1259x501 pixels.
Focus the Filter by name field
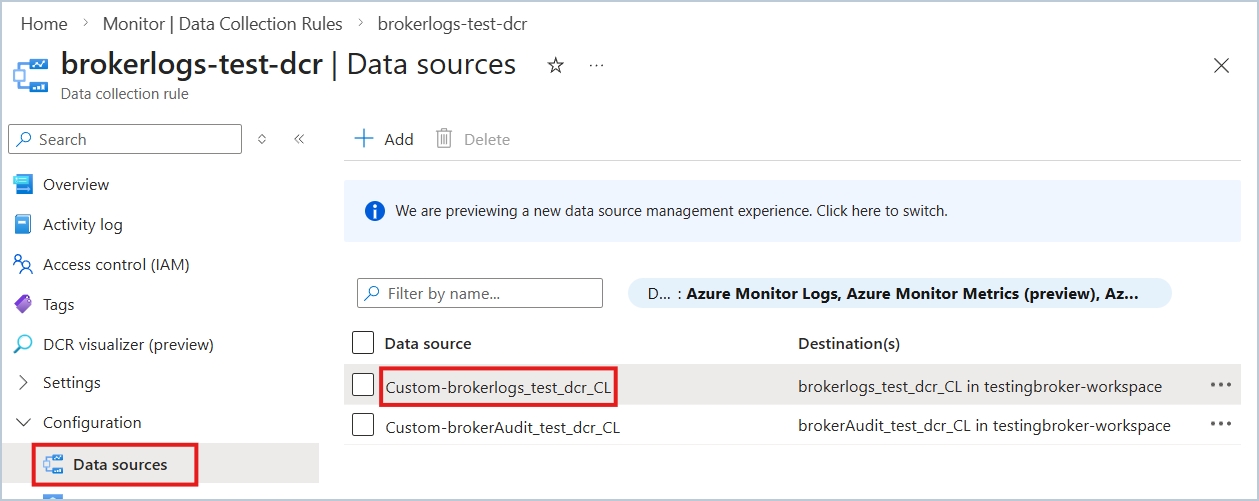pos(480,293)
